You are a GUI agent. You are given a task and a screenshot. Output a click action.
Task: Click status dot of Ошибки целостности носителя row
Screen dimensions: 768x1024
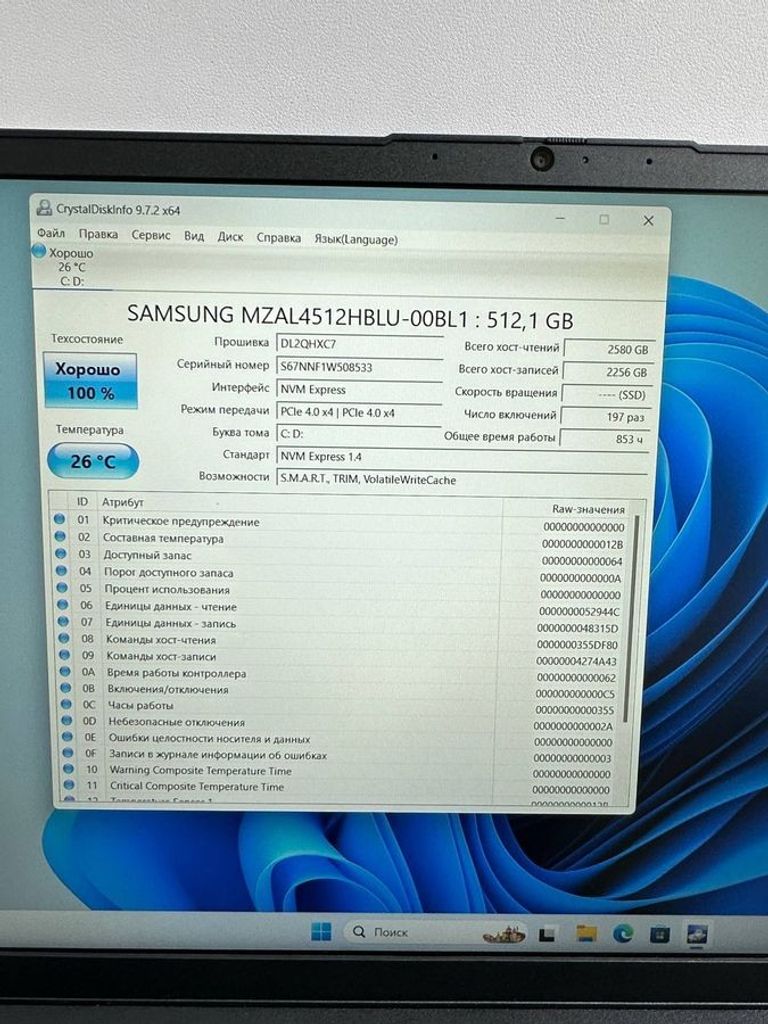pos(67,736)
